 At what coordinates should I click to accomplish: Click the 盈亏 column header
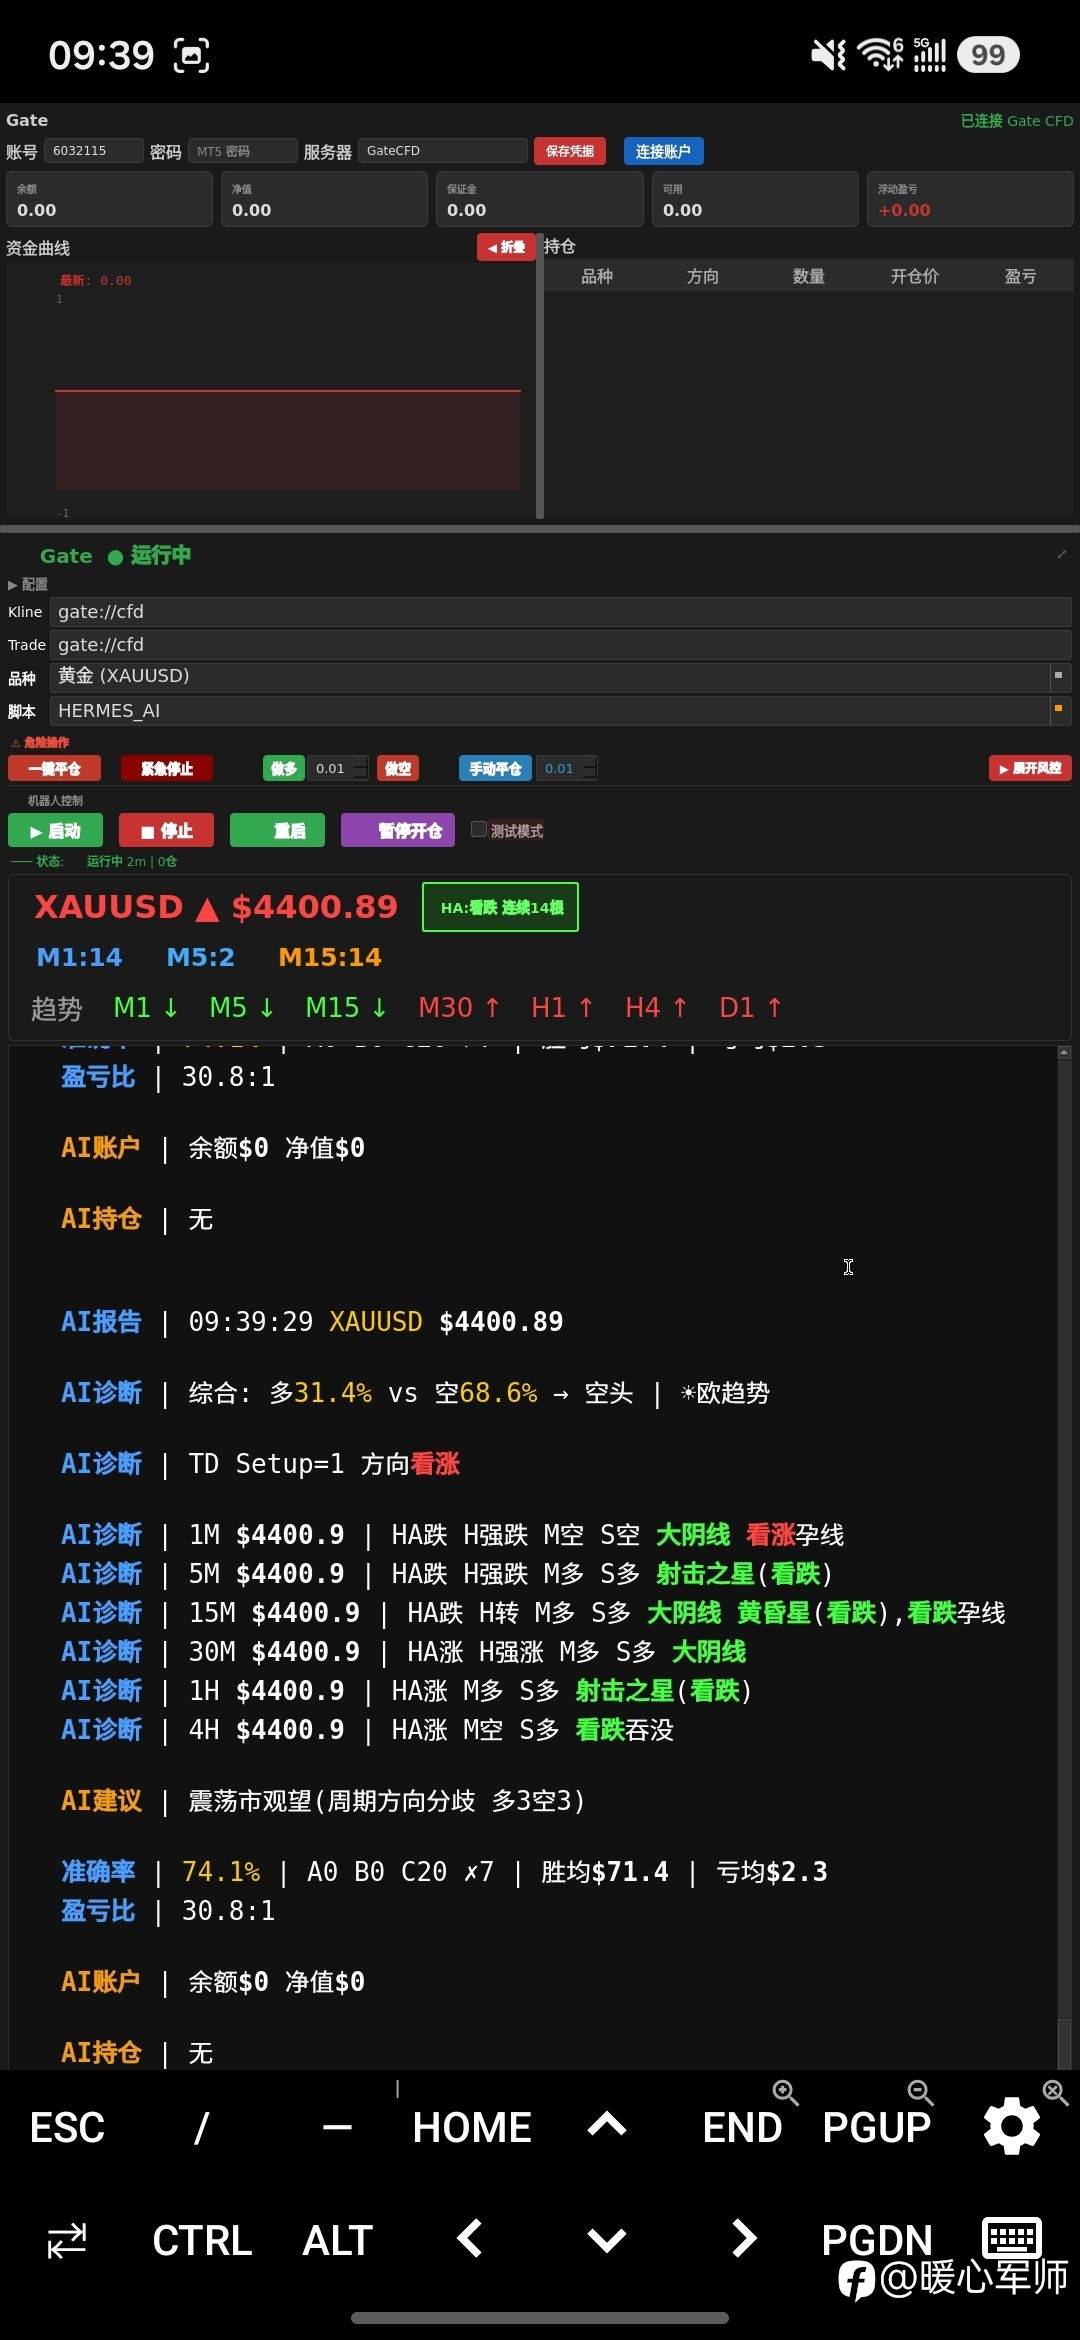point(1020,276)
